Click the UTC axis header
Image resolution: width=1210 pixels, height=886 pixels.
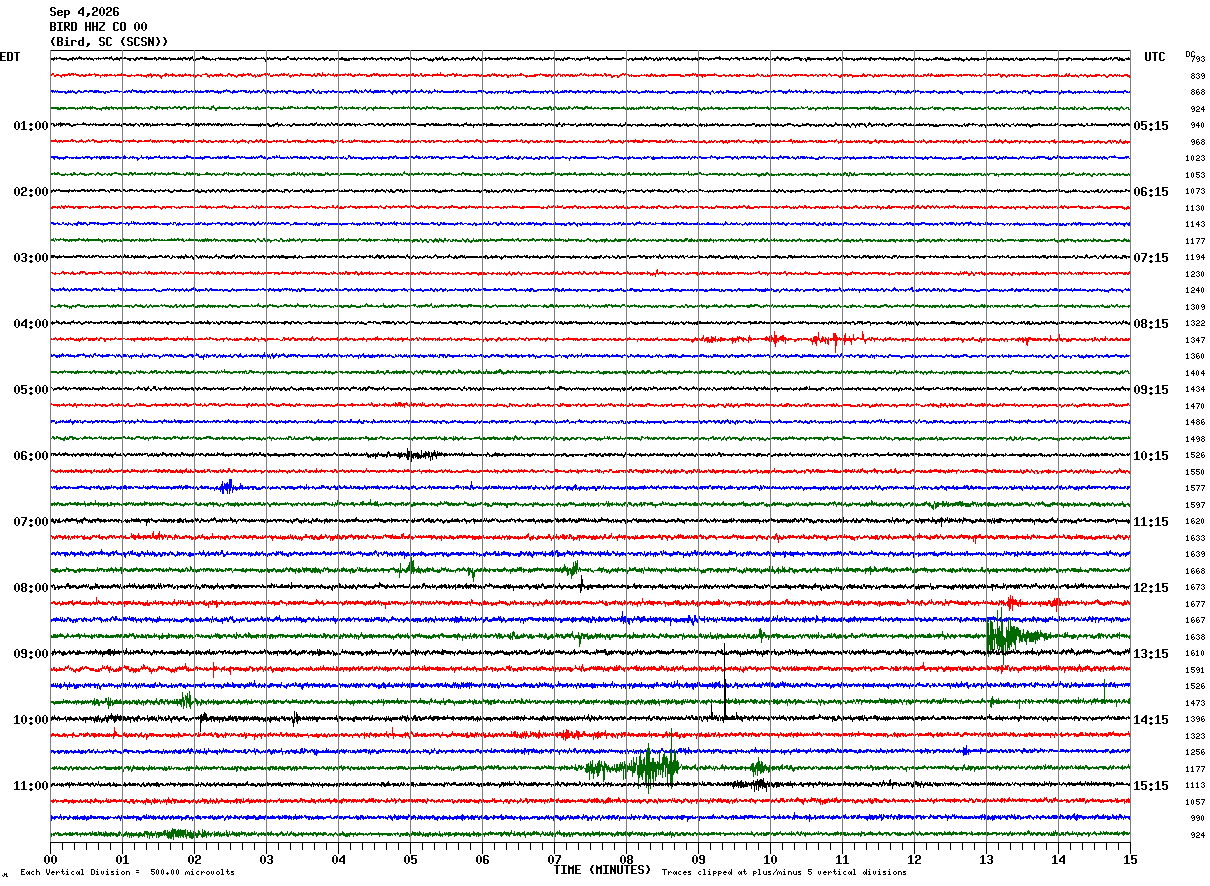pos(1155,57)
